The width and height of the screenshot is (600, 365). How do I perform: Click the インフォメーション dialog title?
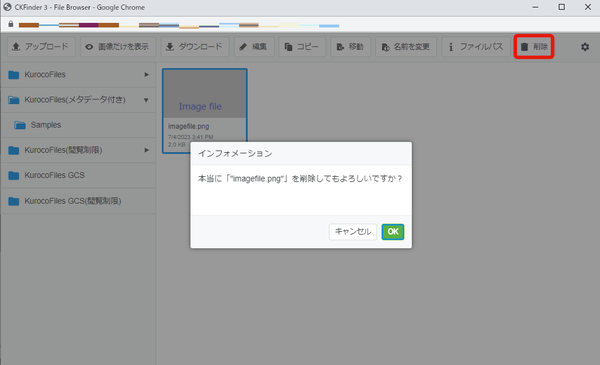(235, 153)
